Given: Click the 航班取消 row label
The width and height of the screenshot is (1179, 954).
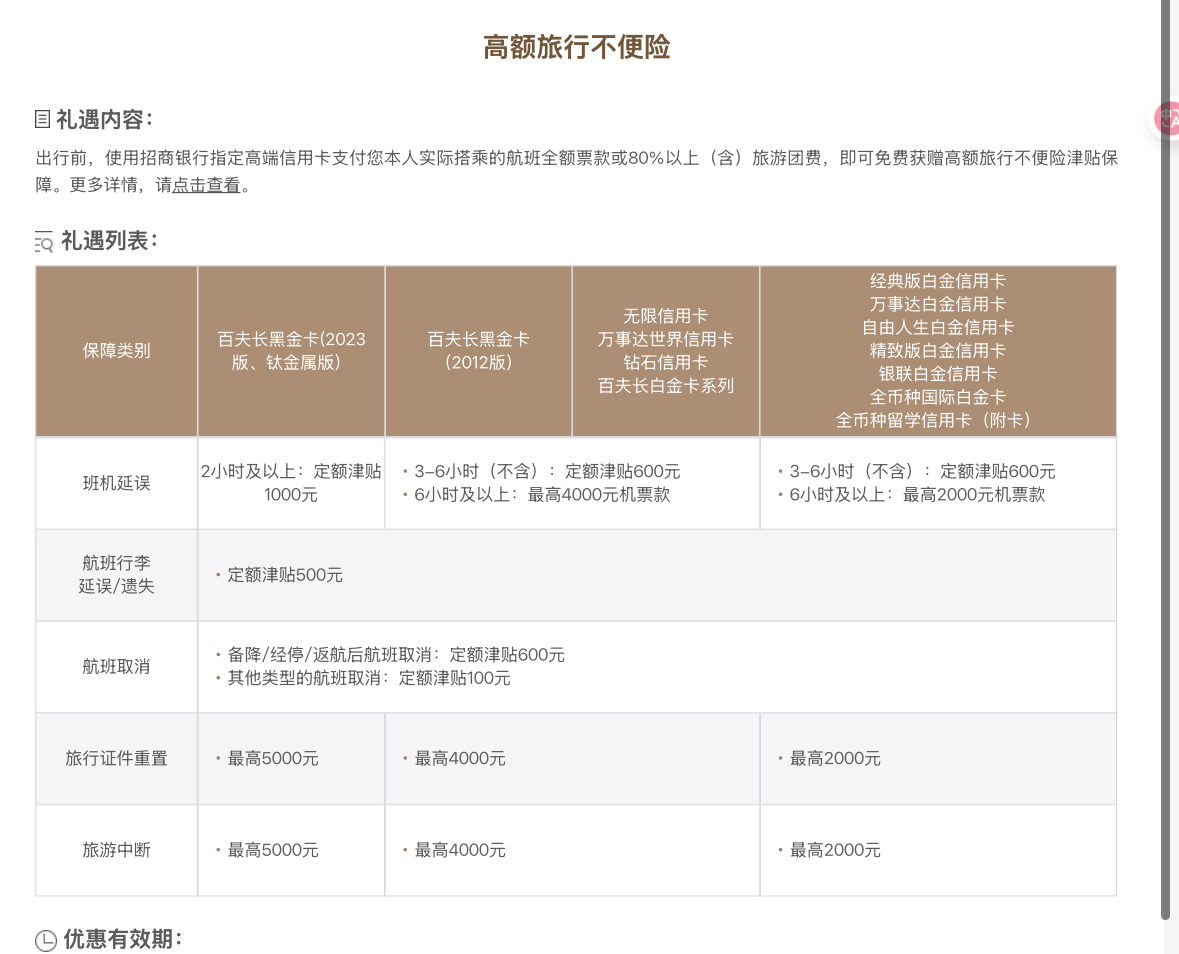Looking at the screenshot, I should tap(117, 666).
